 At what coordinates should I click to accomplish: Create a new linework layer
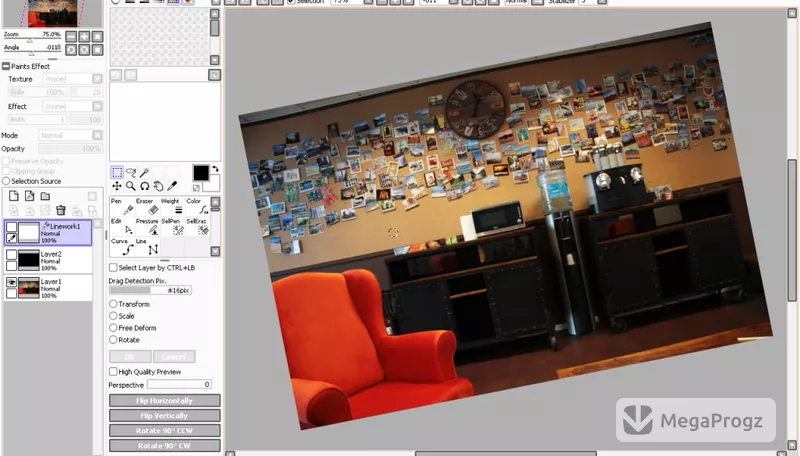pyautogui.click(x=30, y=196)
